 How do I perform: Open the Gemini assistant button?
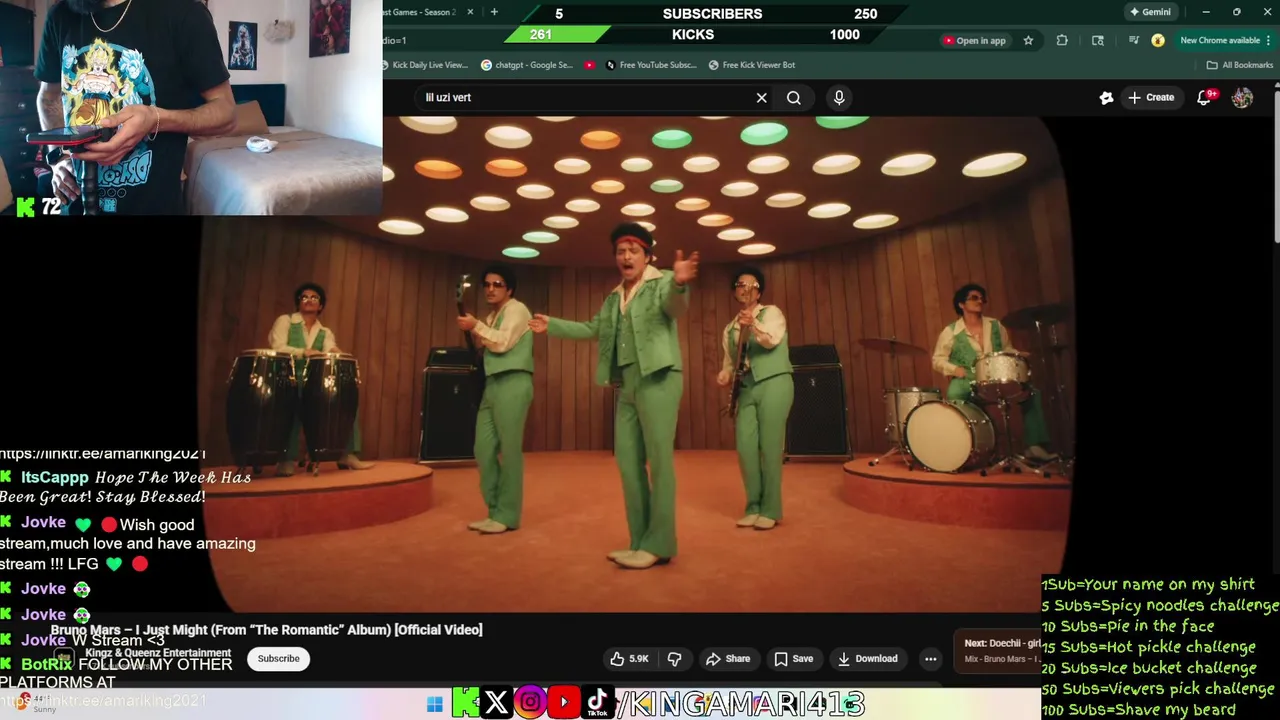[x=1150, y=12]
